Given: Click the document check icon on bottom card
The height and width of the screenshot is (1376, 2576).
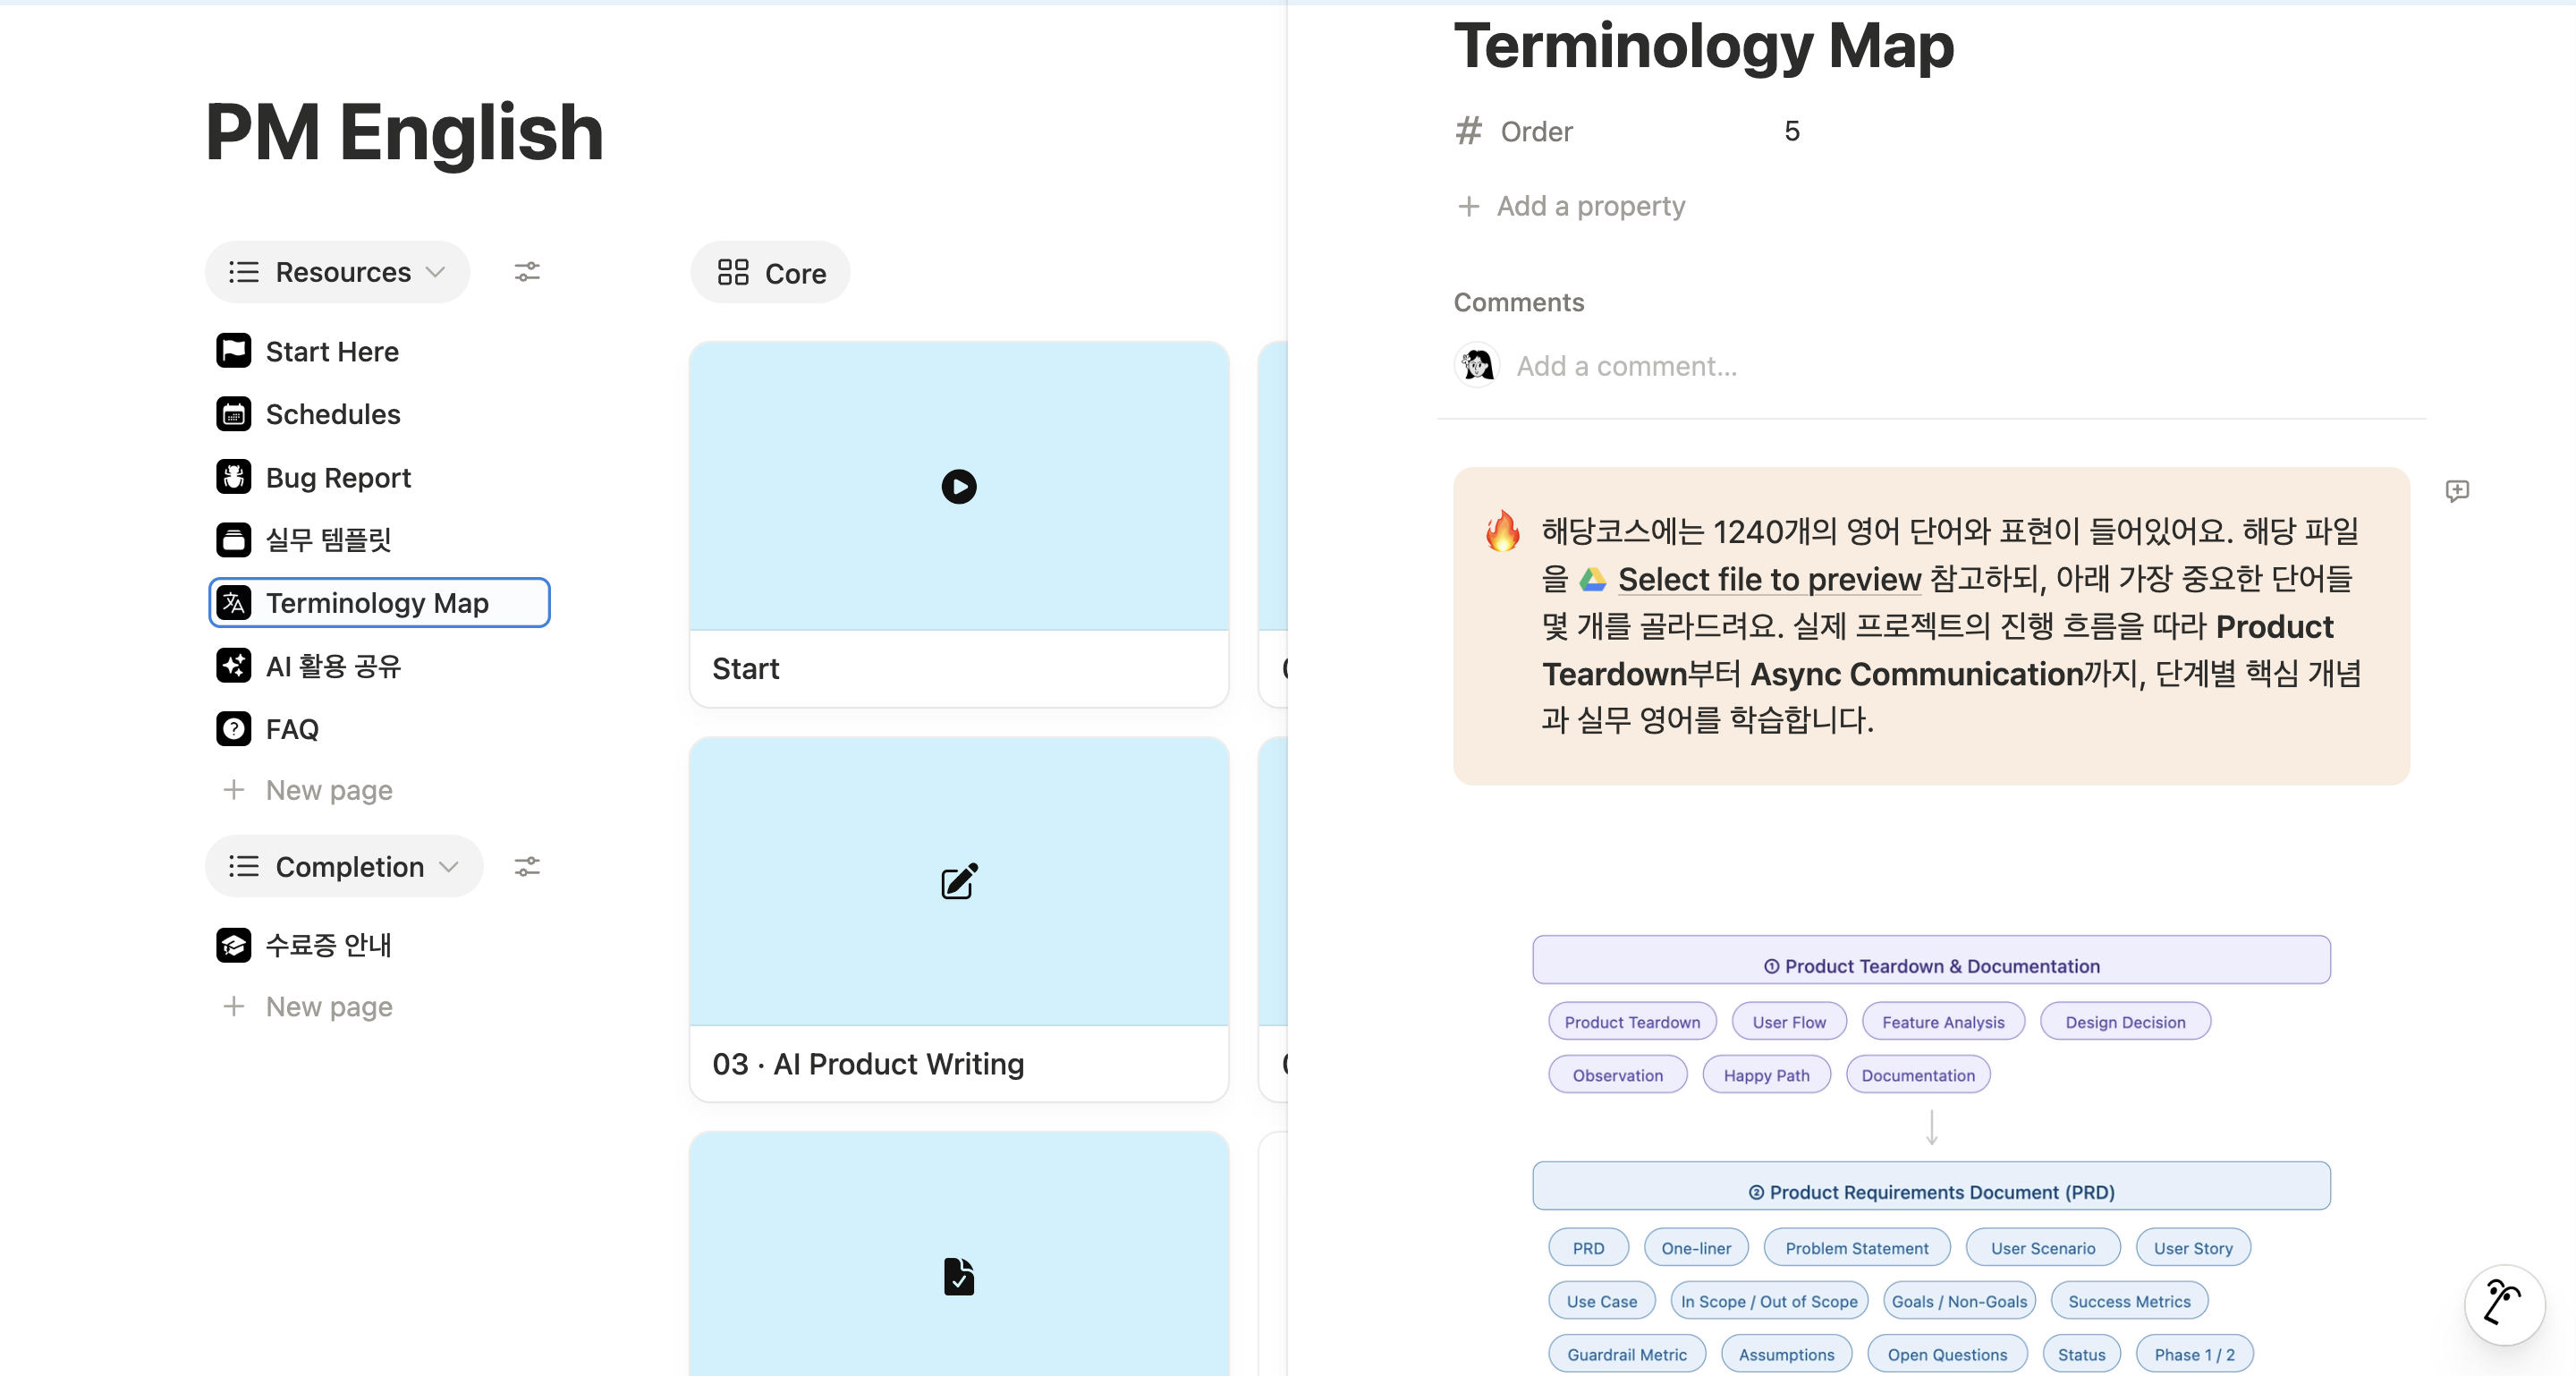Looking at the screenshot, I should pyautogui.click(x=958, y=1276).
